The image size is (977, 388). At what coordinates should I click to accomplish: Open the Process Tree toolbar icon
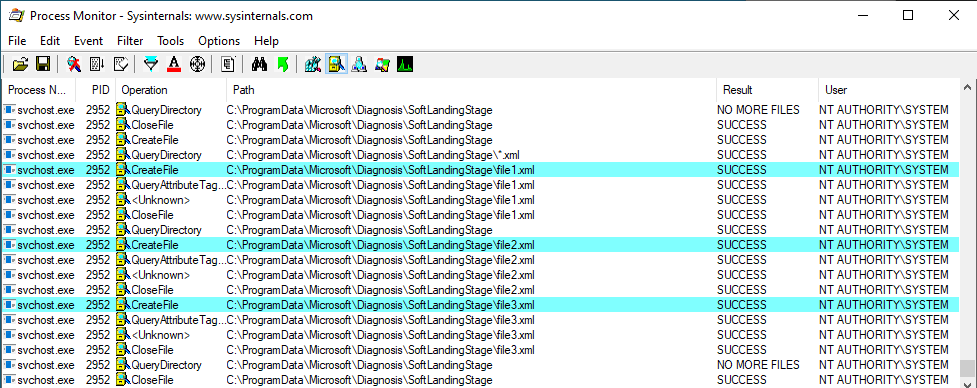point(228,64)
